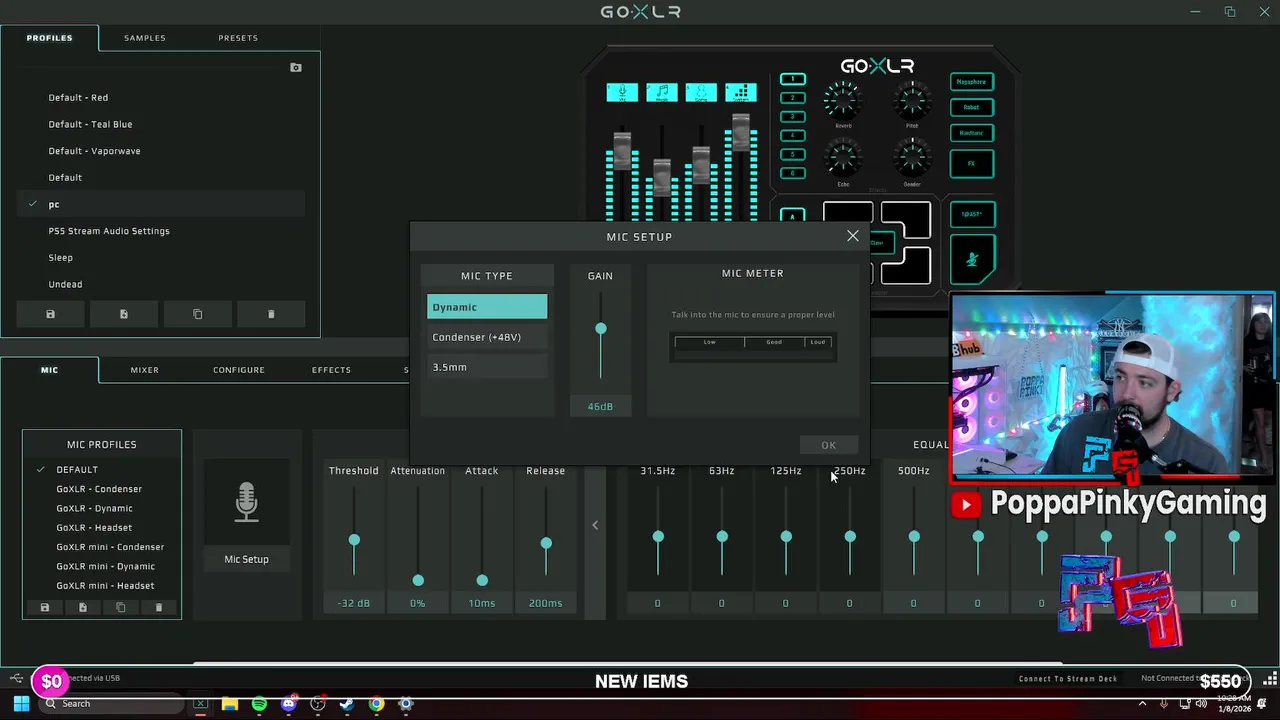Open Google Chrome from the taskbar

coord(376,704)
